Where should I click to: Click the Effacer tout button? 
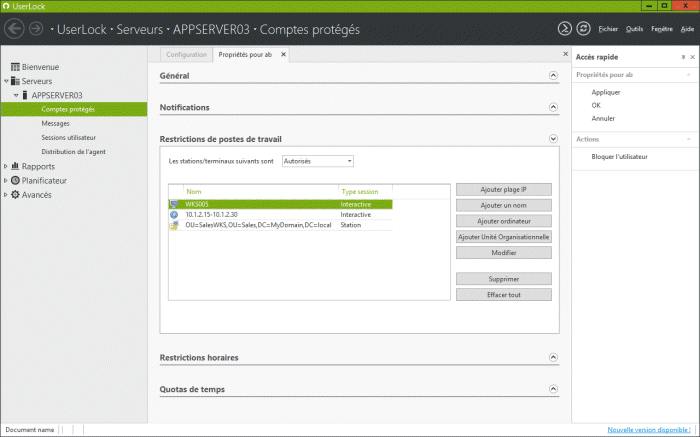(504, 295)
